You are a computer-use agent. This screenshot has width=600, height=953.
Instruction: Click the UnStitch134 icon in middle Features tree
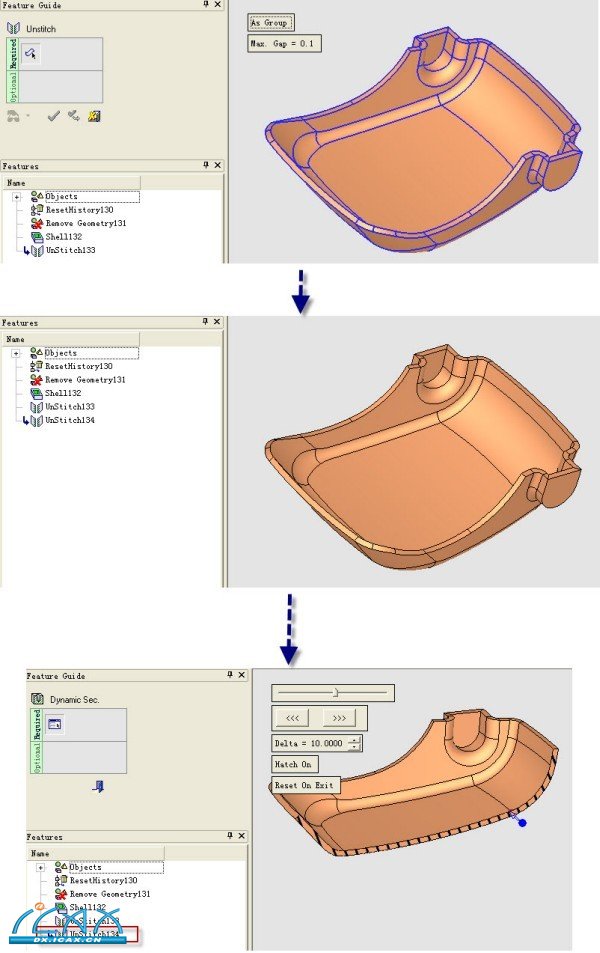coord(36,420)
